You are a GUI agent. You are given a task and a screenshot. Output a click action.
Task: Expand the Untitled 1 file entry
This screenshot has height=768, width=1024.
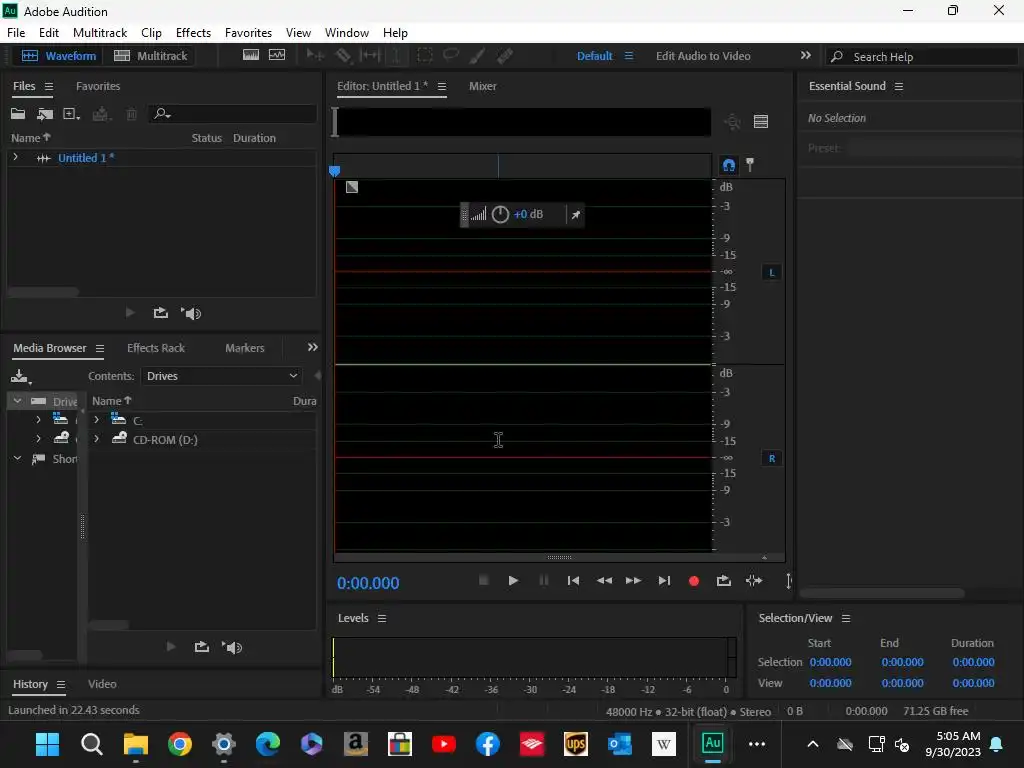tap(15, 157)
